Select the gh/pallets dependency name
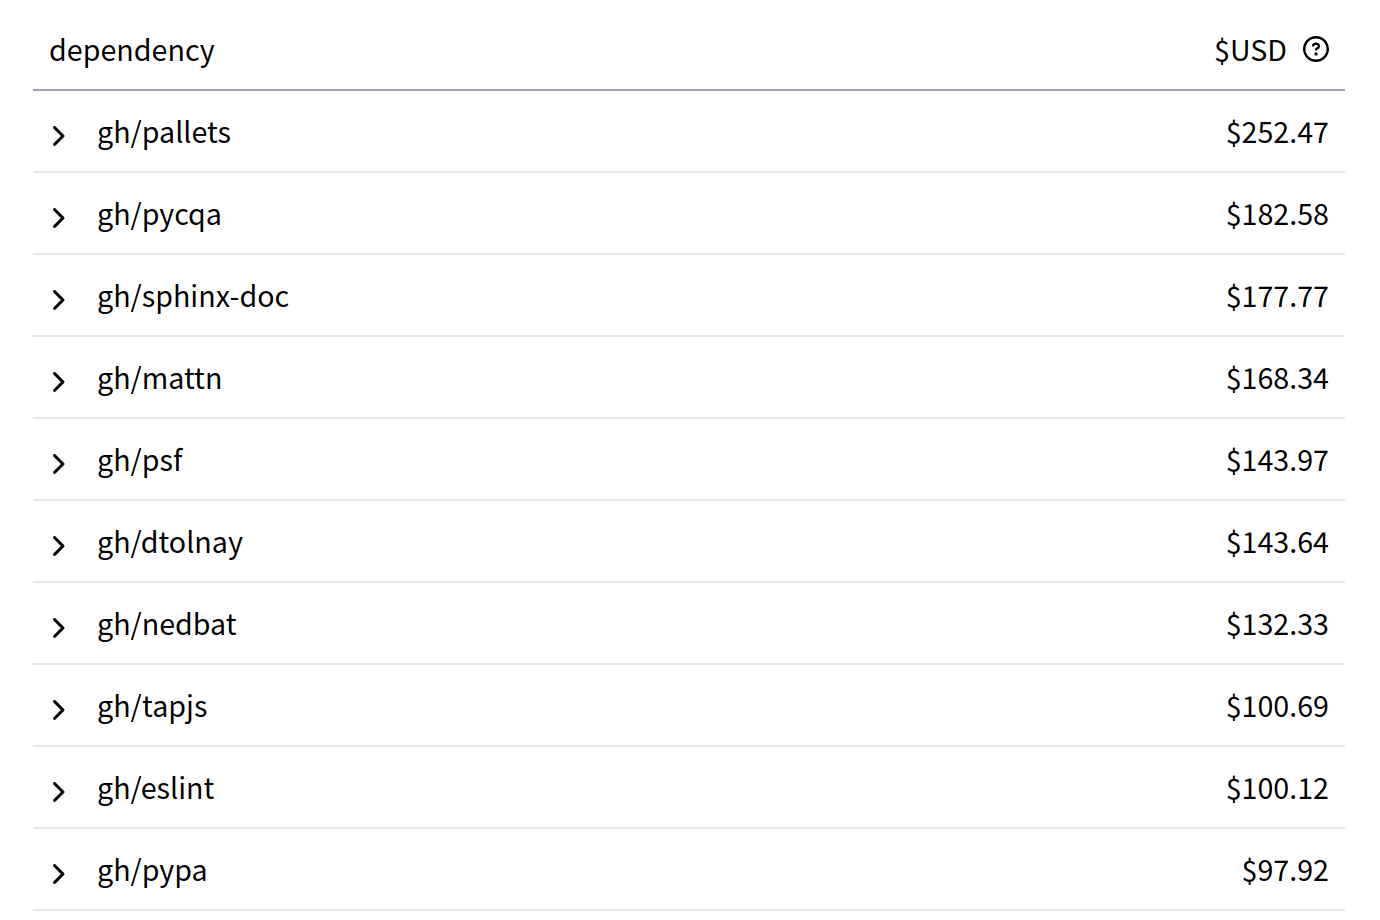The height and width of the screenshot is (920, 1380). click(164, 134)
